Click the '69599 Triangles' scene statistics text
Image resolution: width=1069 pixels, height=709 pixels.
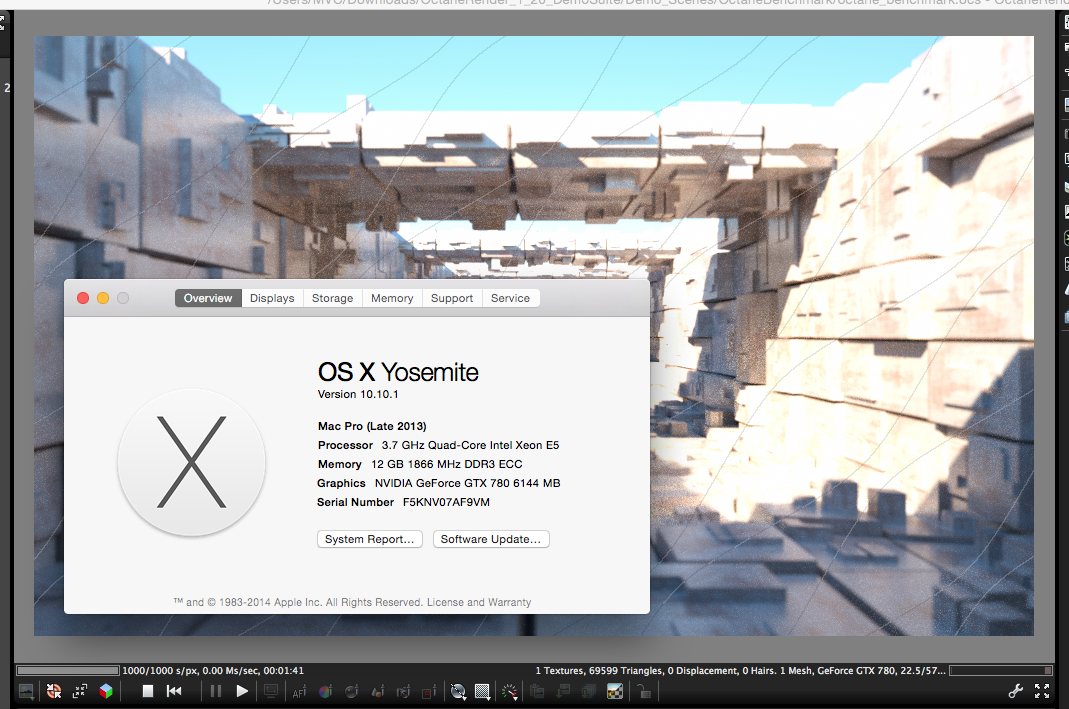(625, 671)
